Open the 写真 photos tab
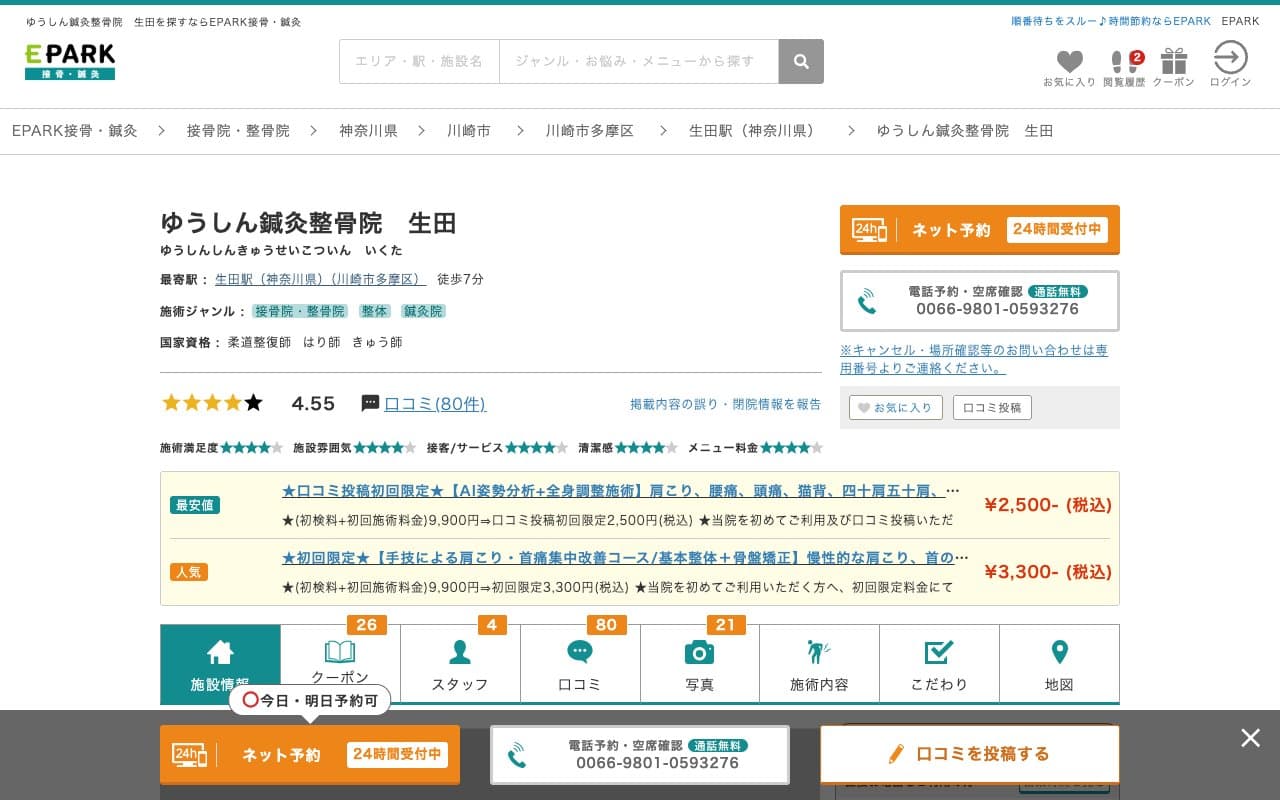 click(700, 664)
